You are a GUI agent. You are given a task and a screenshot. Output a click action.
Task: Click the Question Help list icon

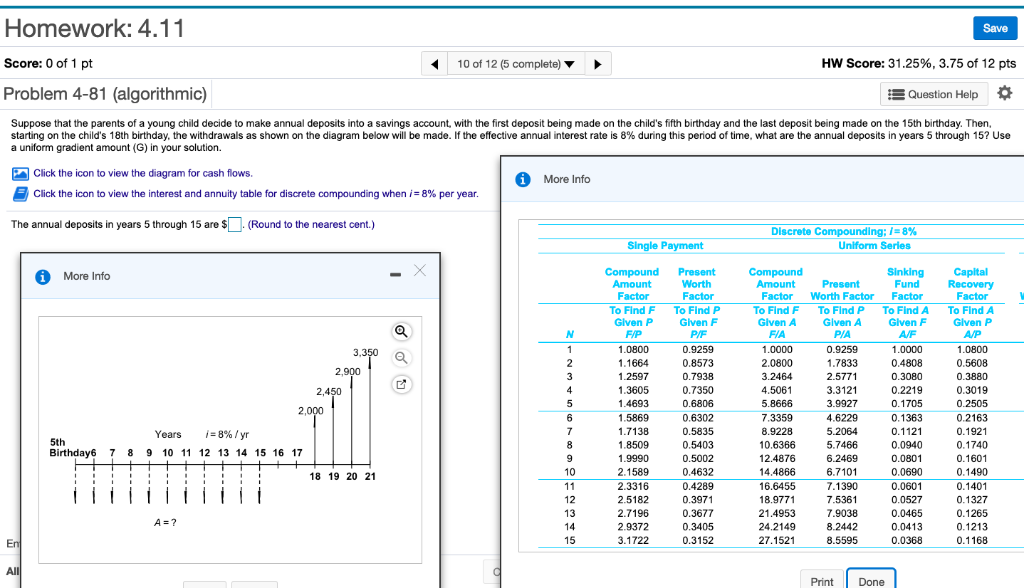coord(896,93)
